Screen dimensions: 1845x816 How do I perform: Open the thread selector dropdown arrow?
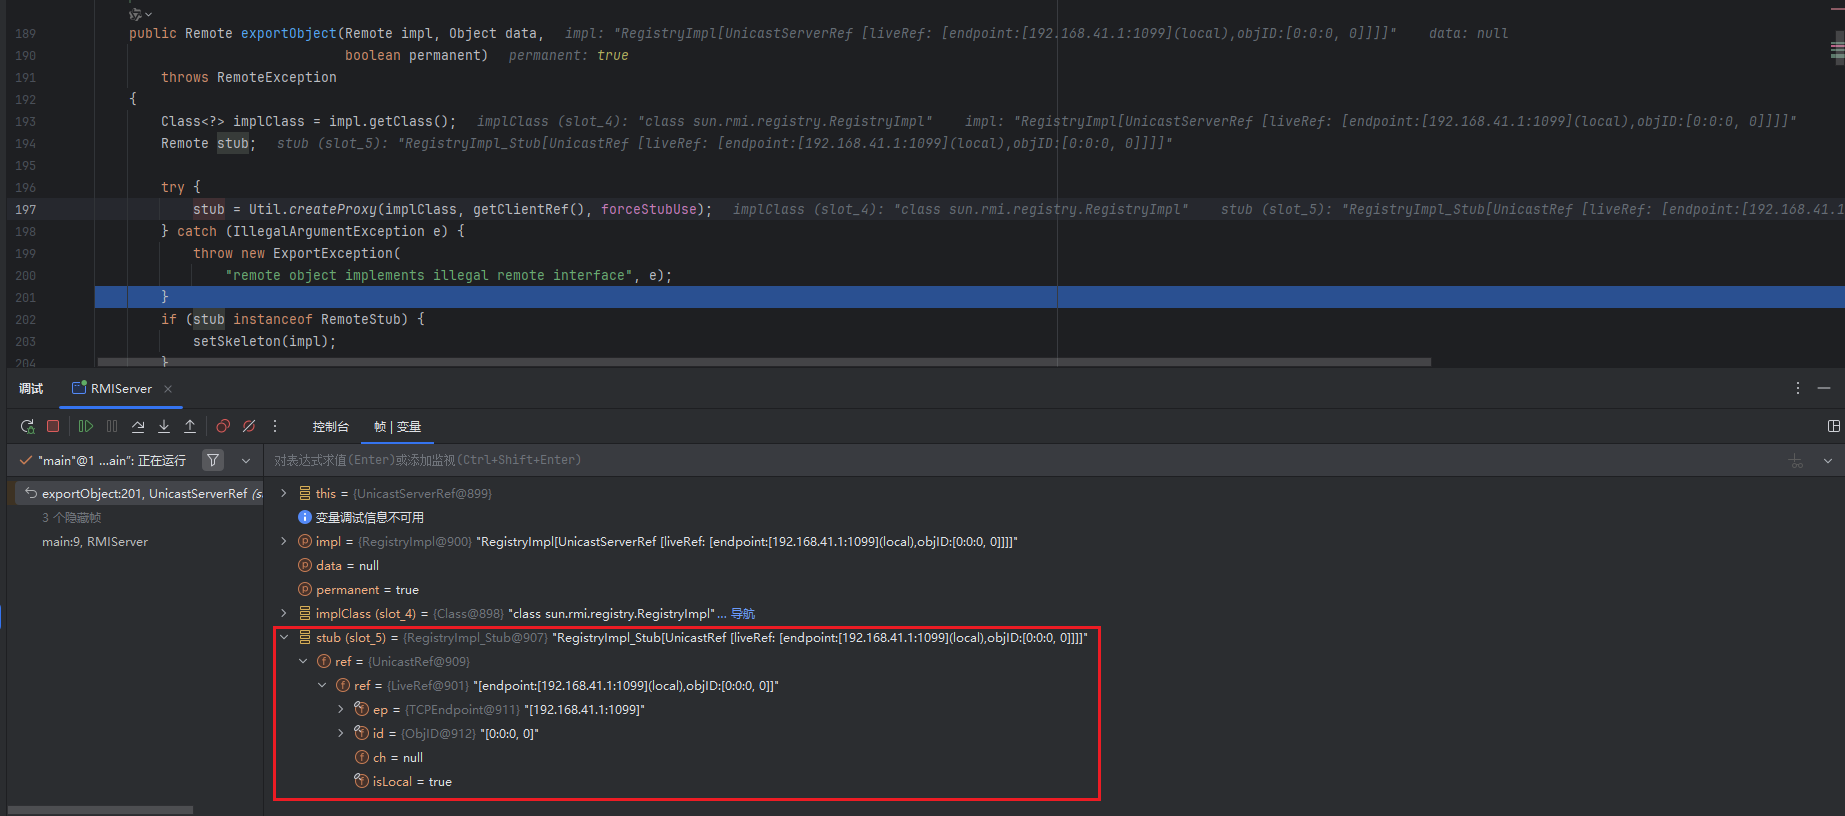[246, 460]
